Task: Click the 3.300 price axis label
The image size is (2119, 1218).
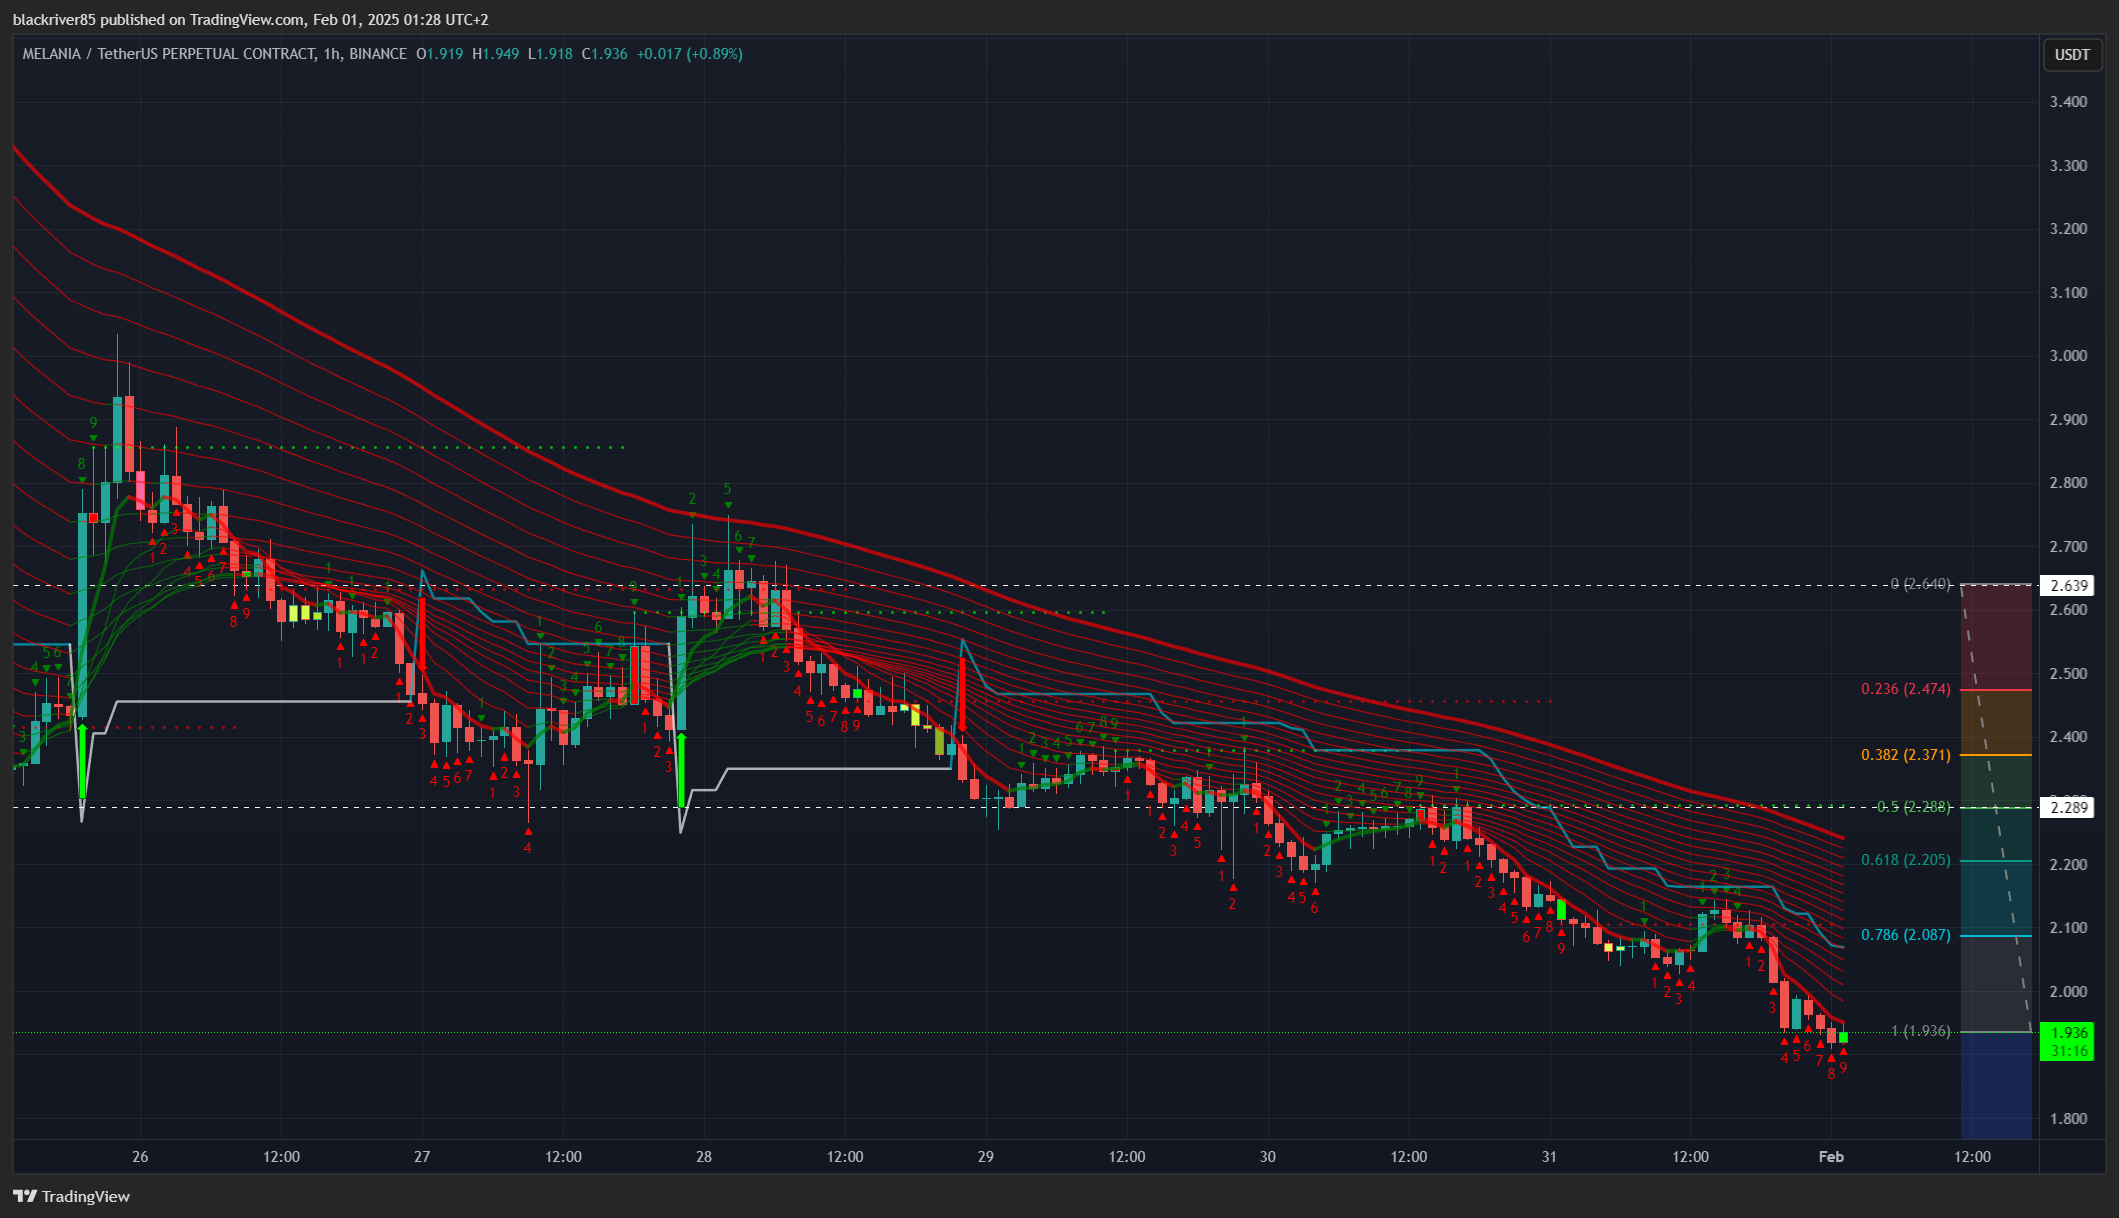Action: click(x=2068, y=166)
